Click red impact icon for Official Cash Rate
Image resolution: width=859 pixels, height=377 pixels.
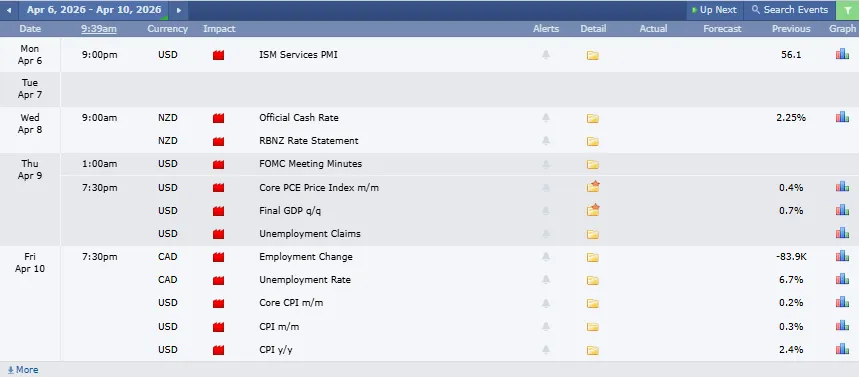(219, 118)
